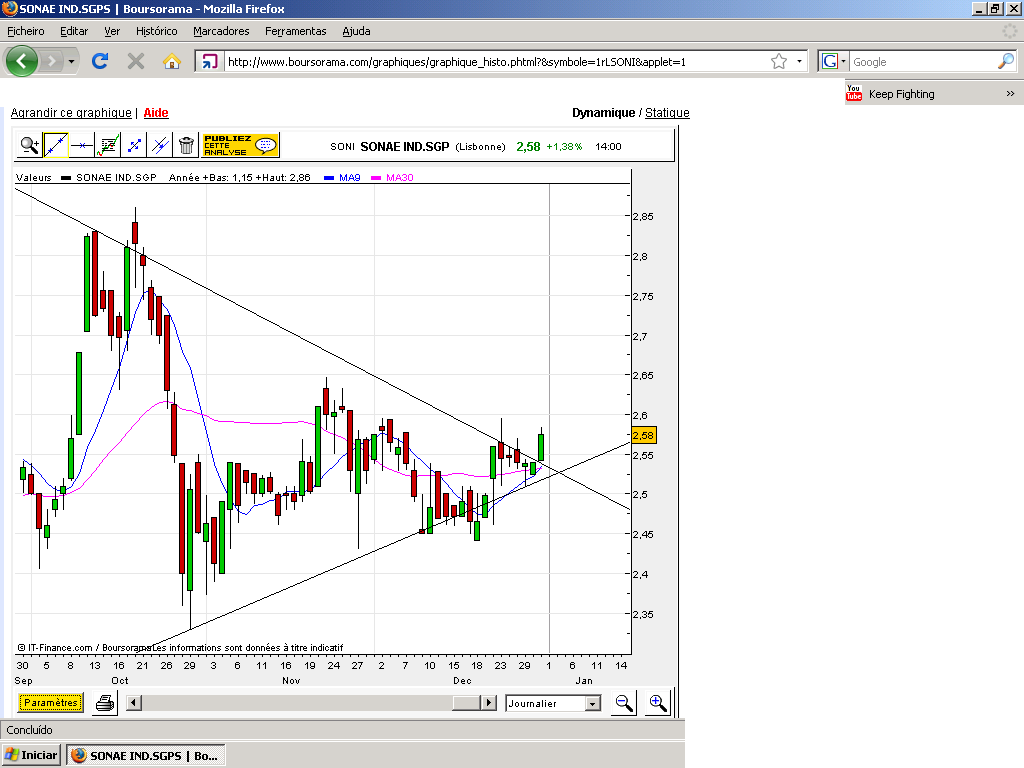Switch to Statique chart mode
1024x768 pixels.
(667, 112)
